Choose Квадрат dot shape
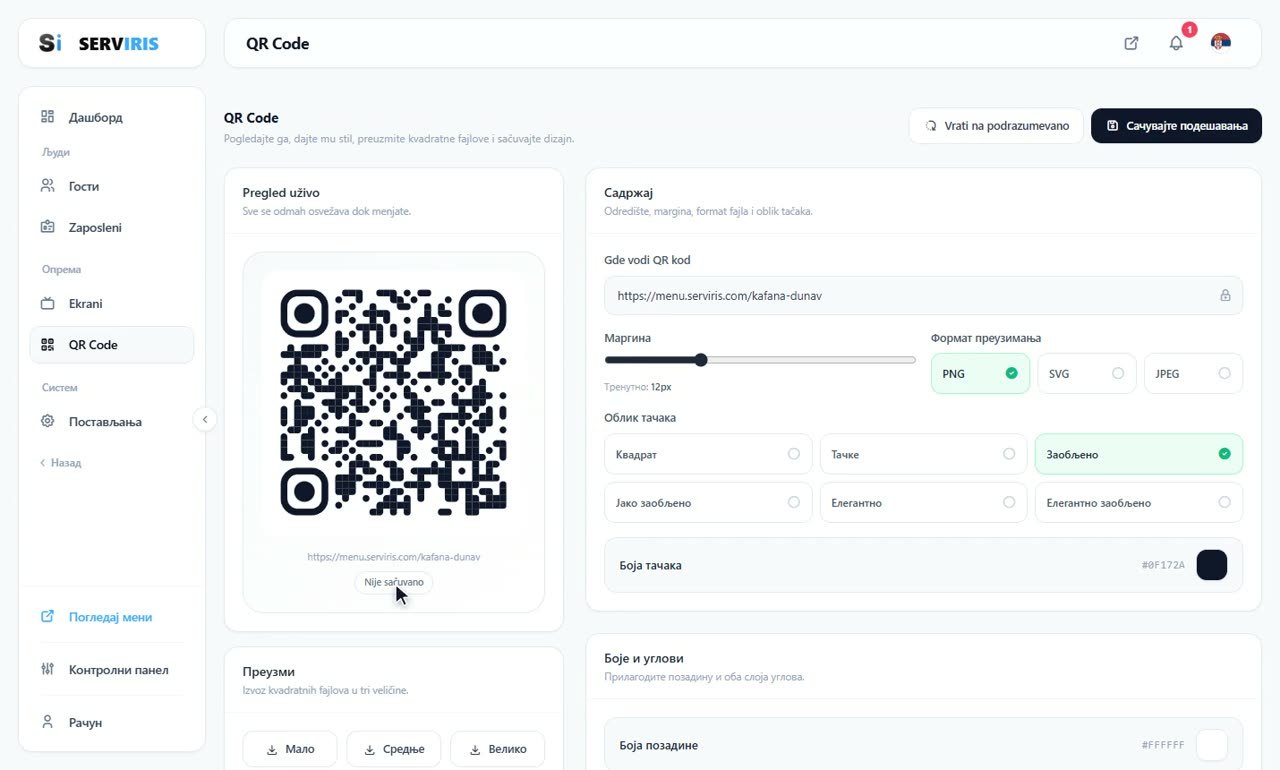 click(708, 454)
